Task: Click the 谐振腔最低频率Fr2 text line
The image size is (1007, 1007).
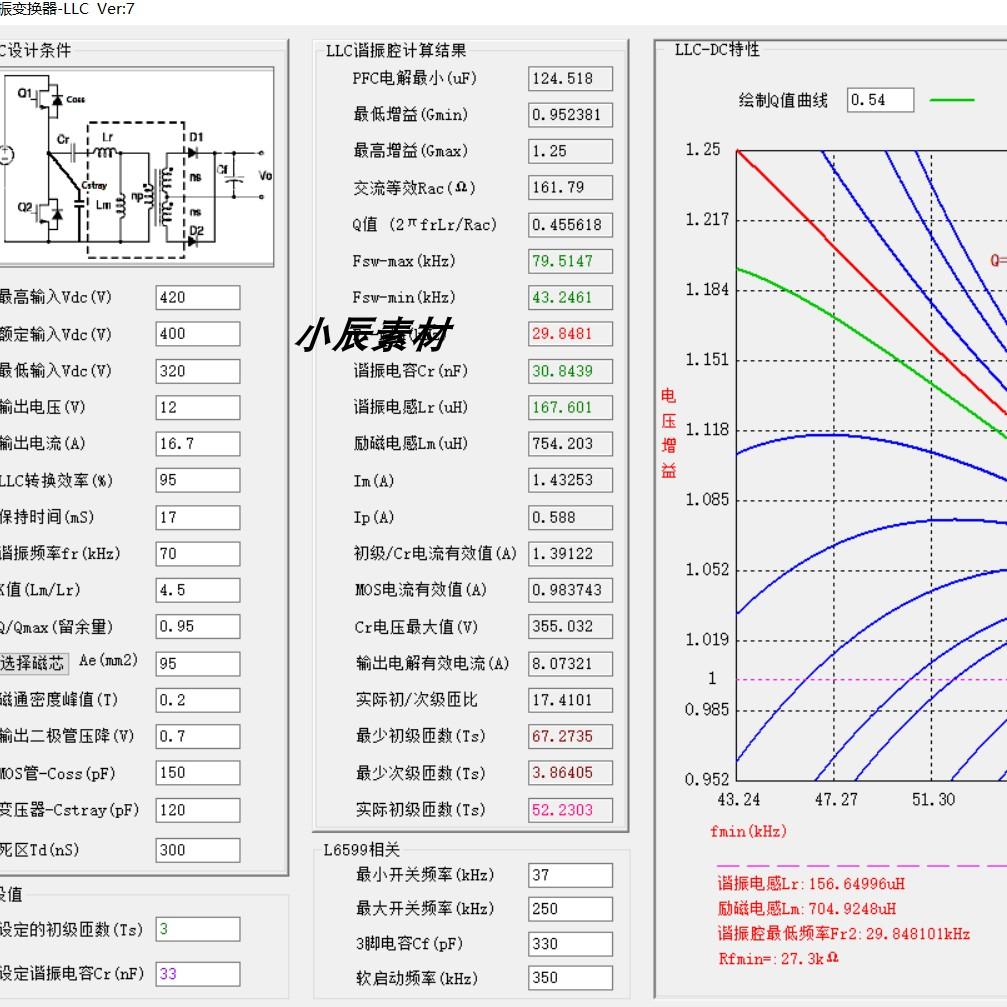Action: coord(843,934)
